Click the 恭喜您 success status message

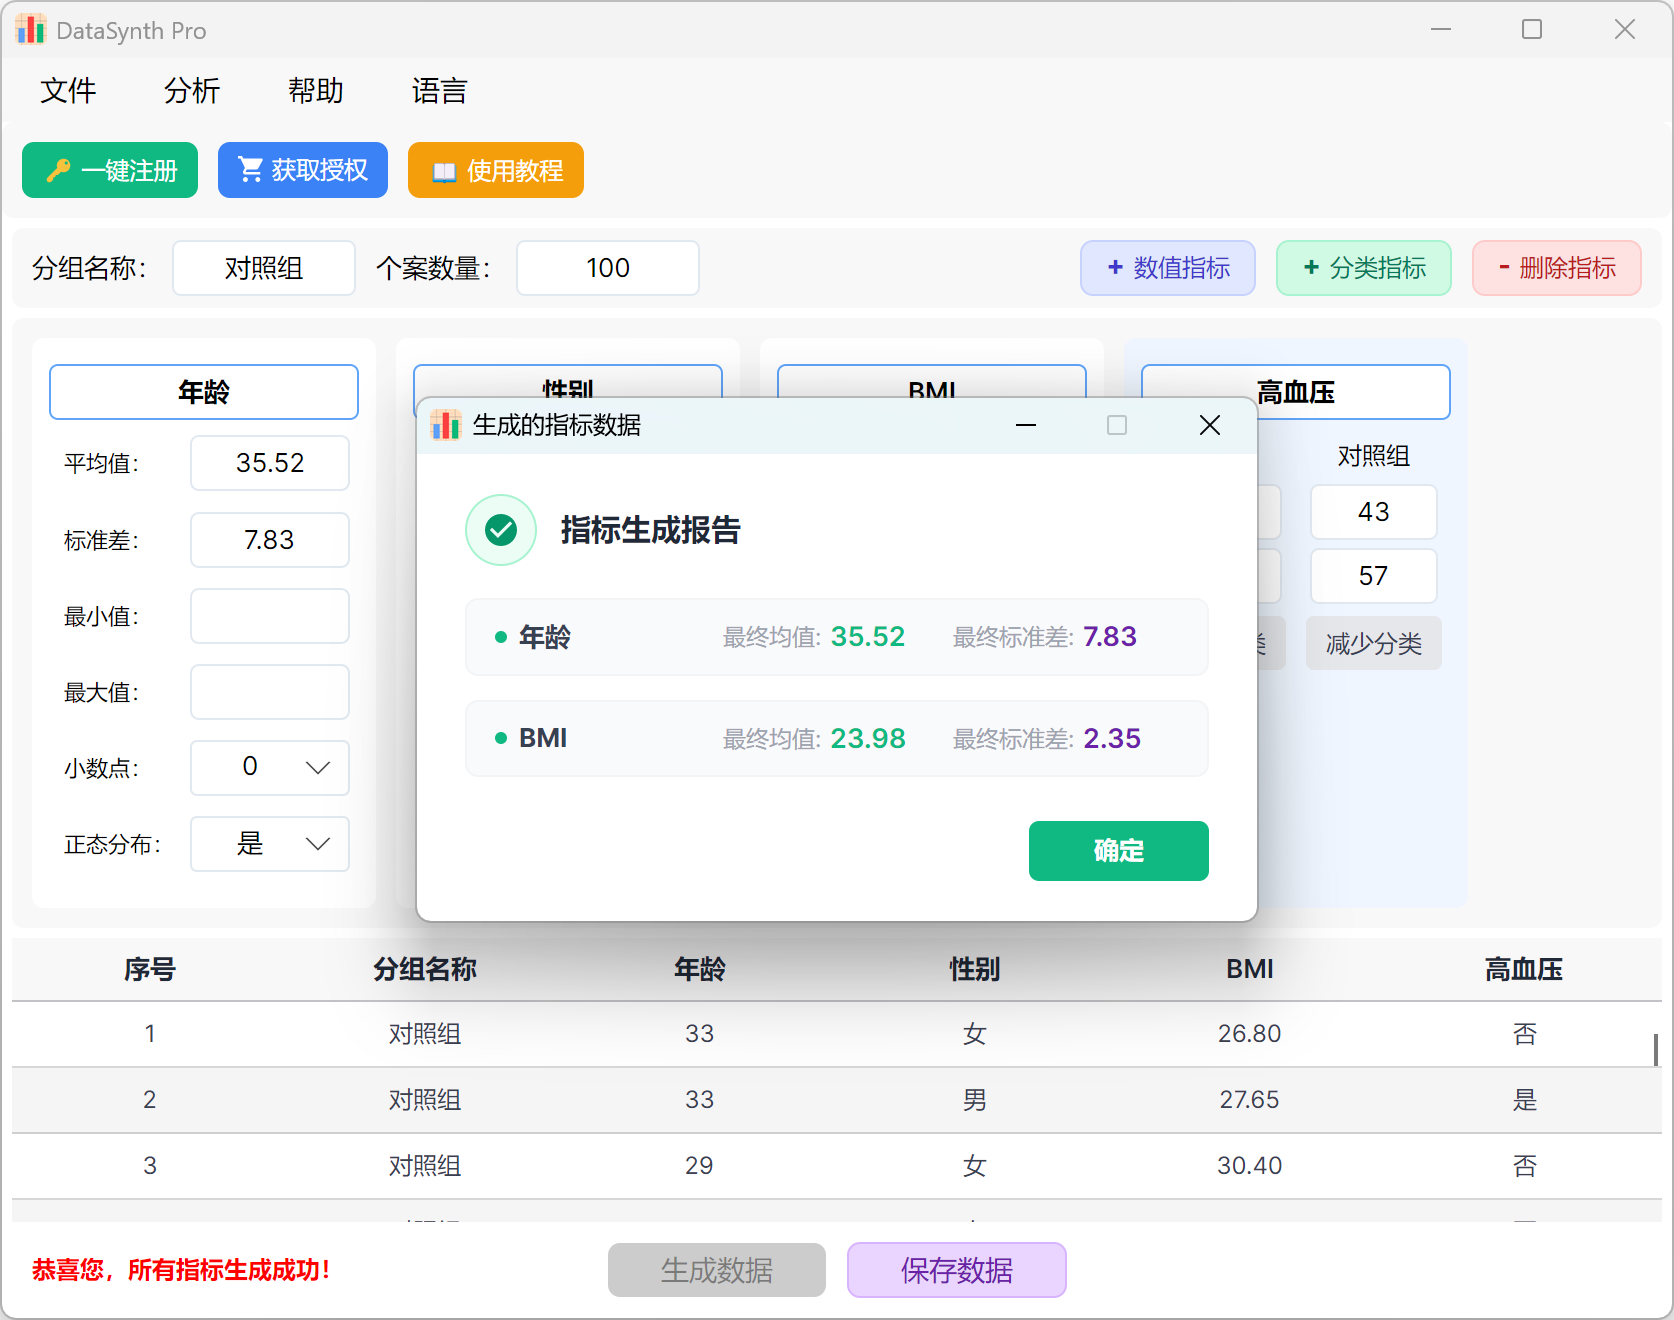pyautogui.click(x=181, y=1270)
